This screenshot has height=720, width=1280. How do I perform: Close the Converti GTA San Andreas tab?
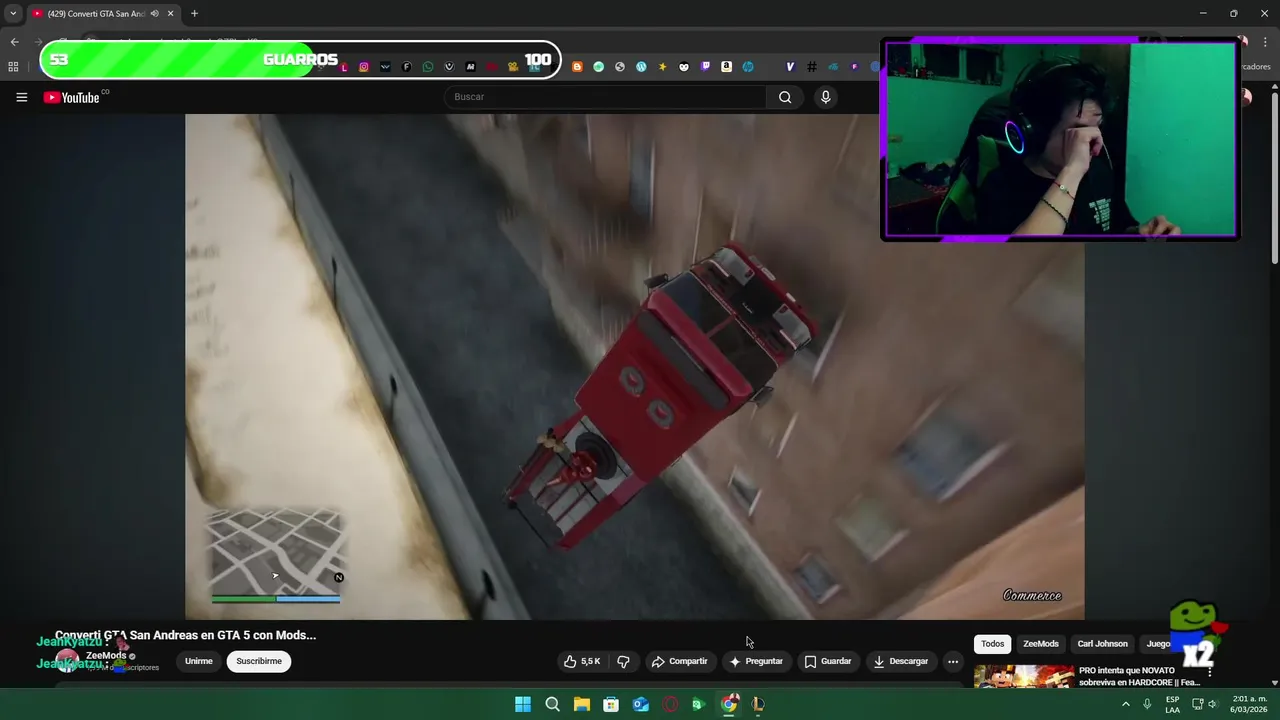[170, 14]
